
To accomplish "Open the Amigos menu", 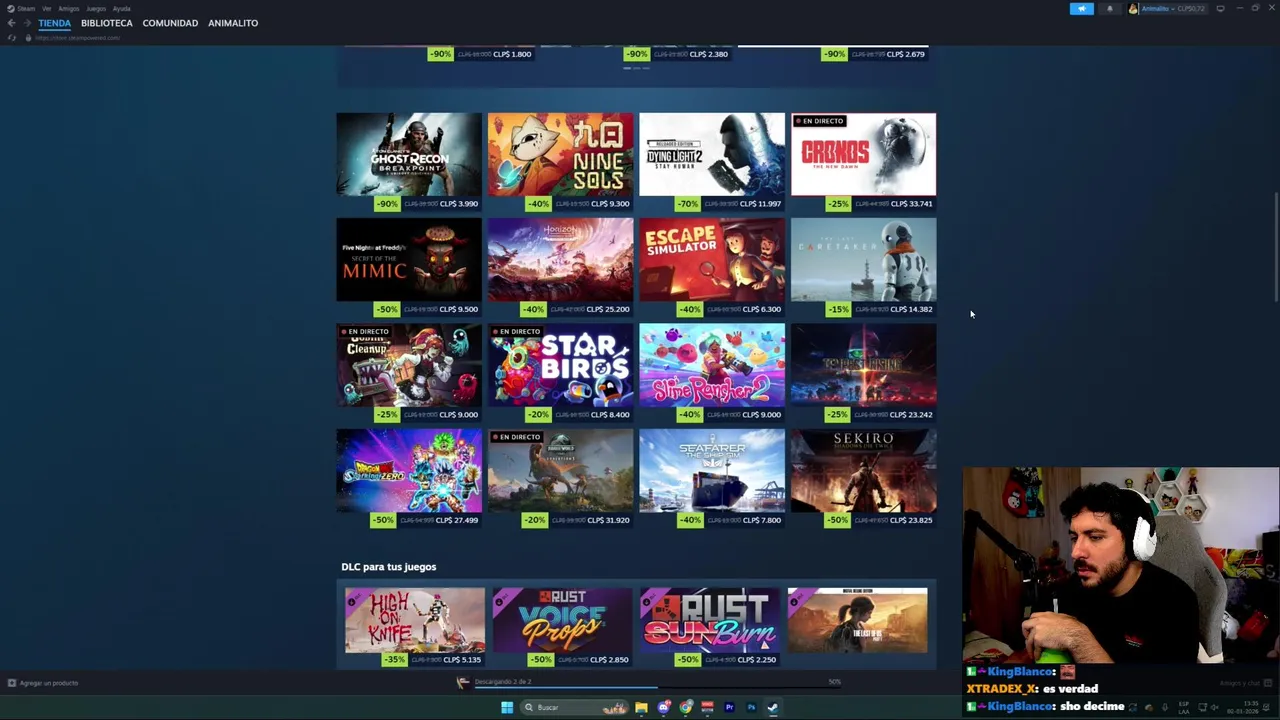I will (69, 9).
